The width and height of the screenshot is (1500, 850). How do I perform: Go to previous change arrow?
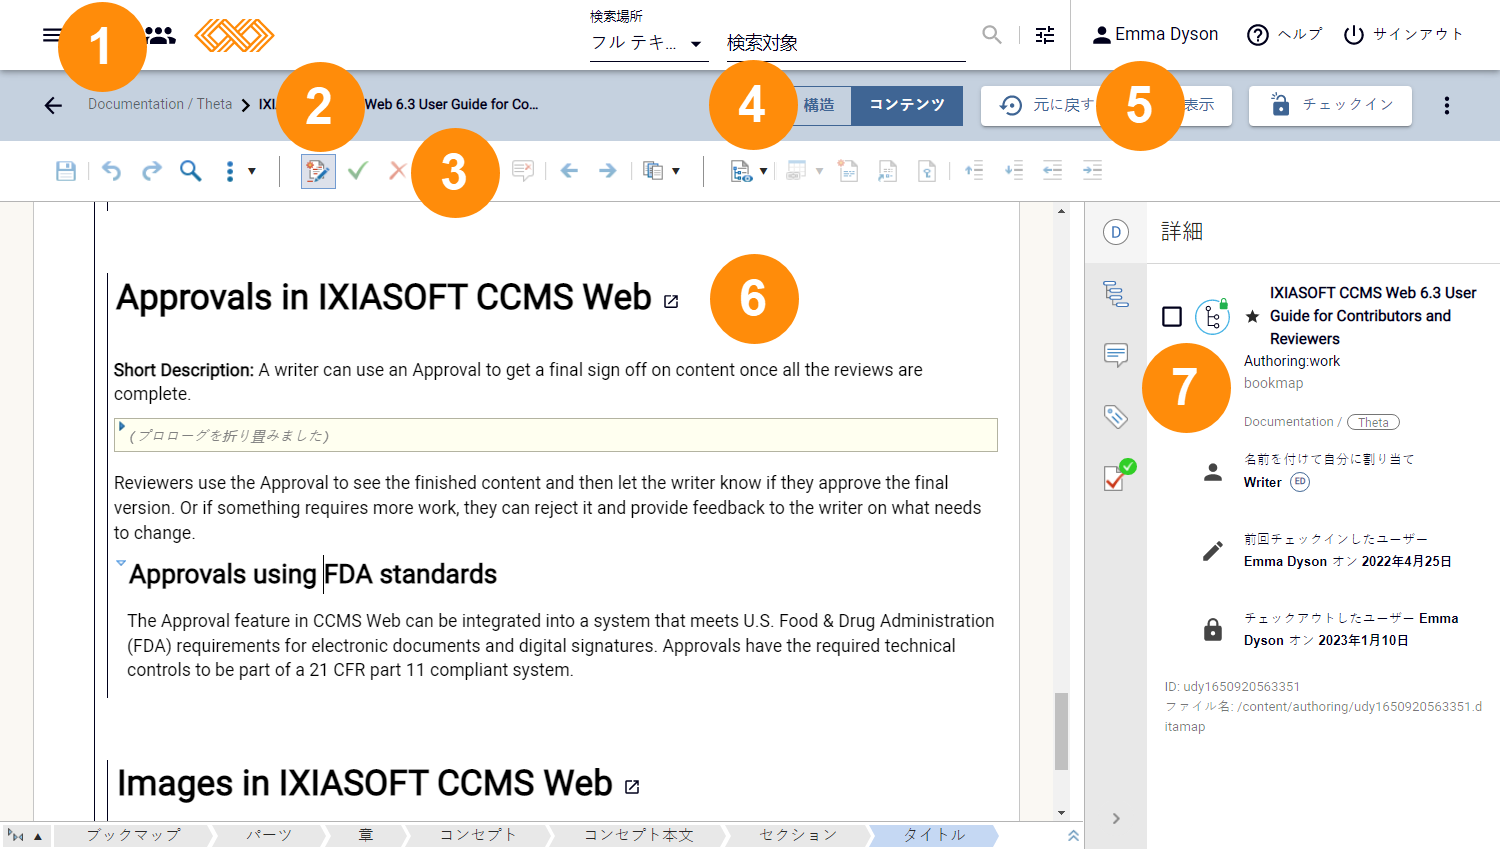point(569,171)
